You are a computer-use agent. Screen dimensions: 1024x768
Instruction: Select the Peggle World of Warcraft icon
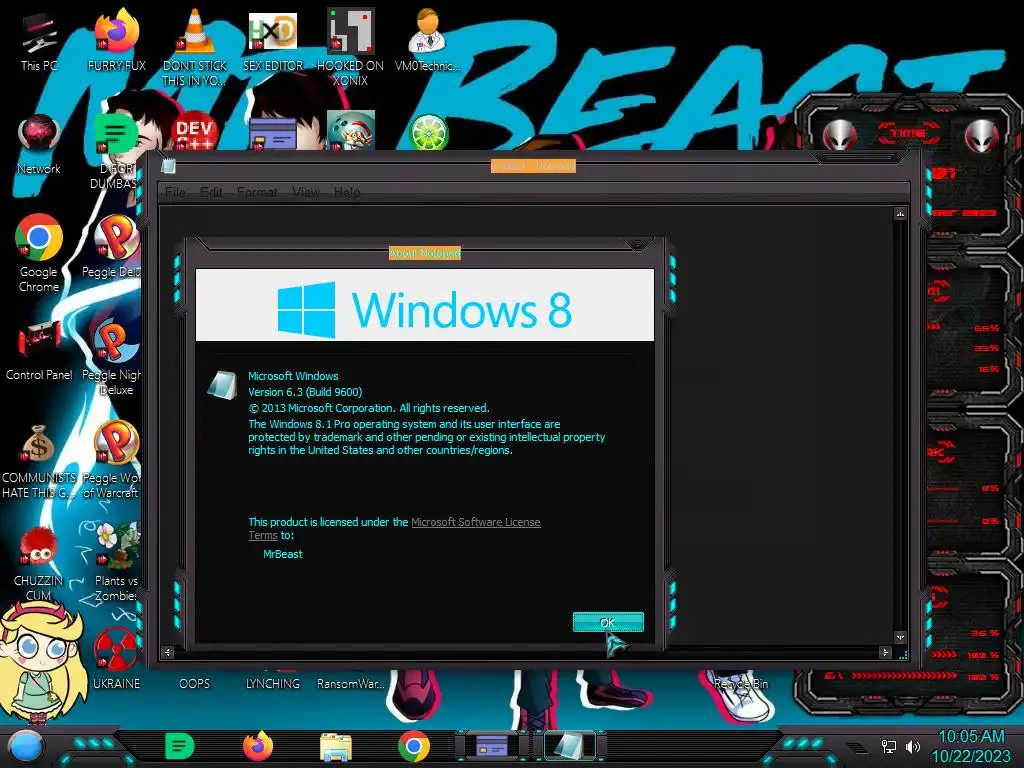click(114, 460)
